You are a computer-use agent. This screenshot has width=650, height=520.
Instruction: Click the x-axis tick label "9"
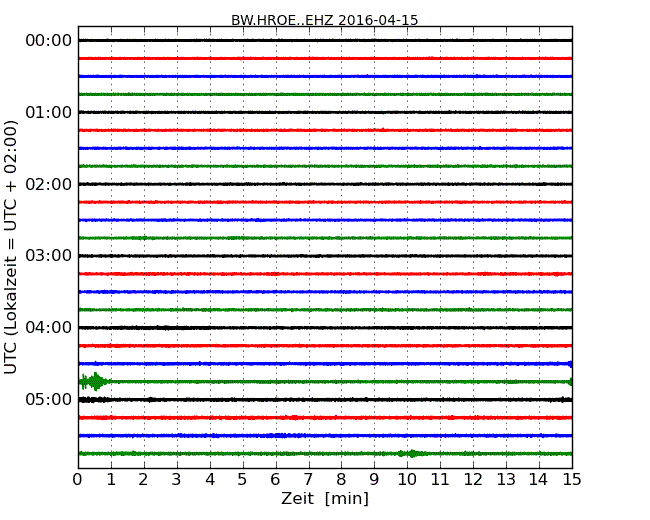click(374, 480)
